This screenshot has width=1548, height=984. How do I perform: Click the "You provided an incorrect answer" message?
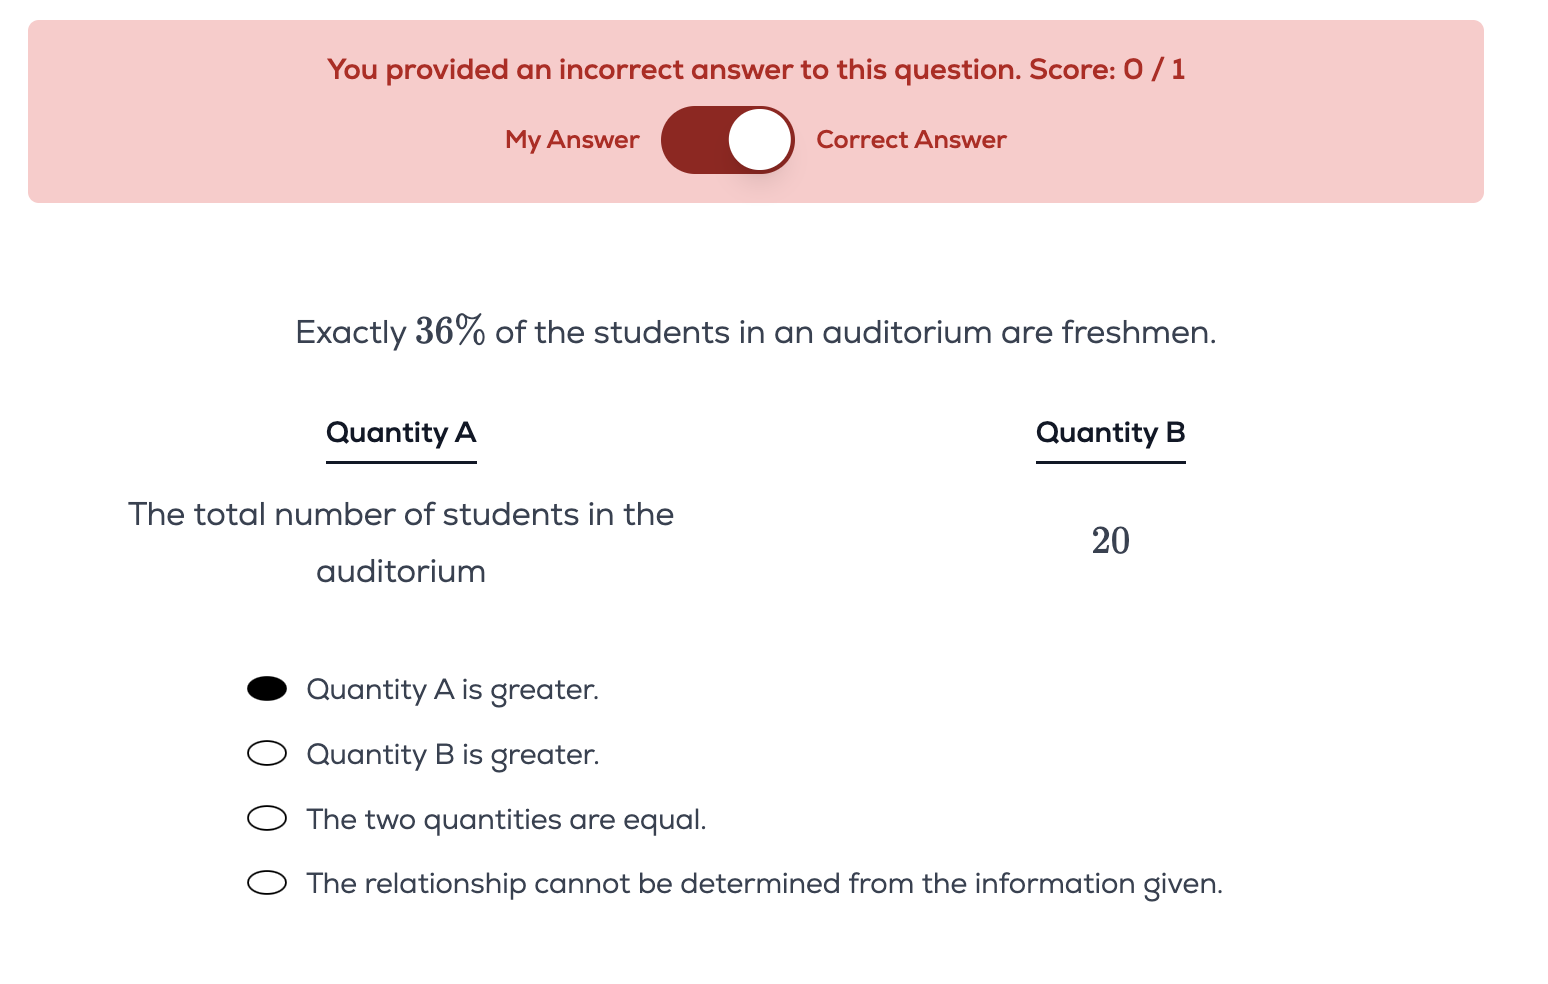tap(673, 70)
